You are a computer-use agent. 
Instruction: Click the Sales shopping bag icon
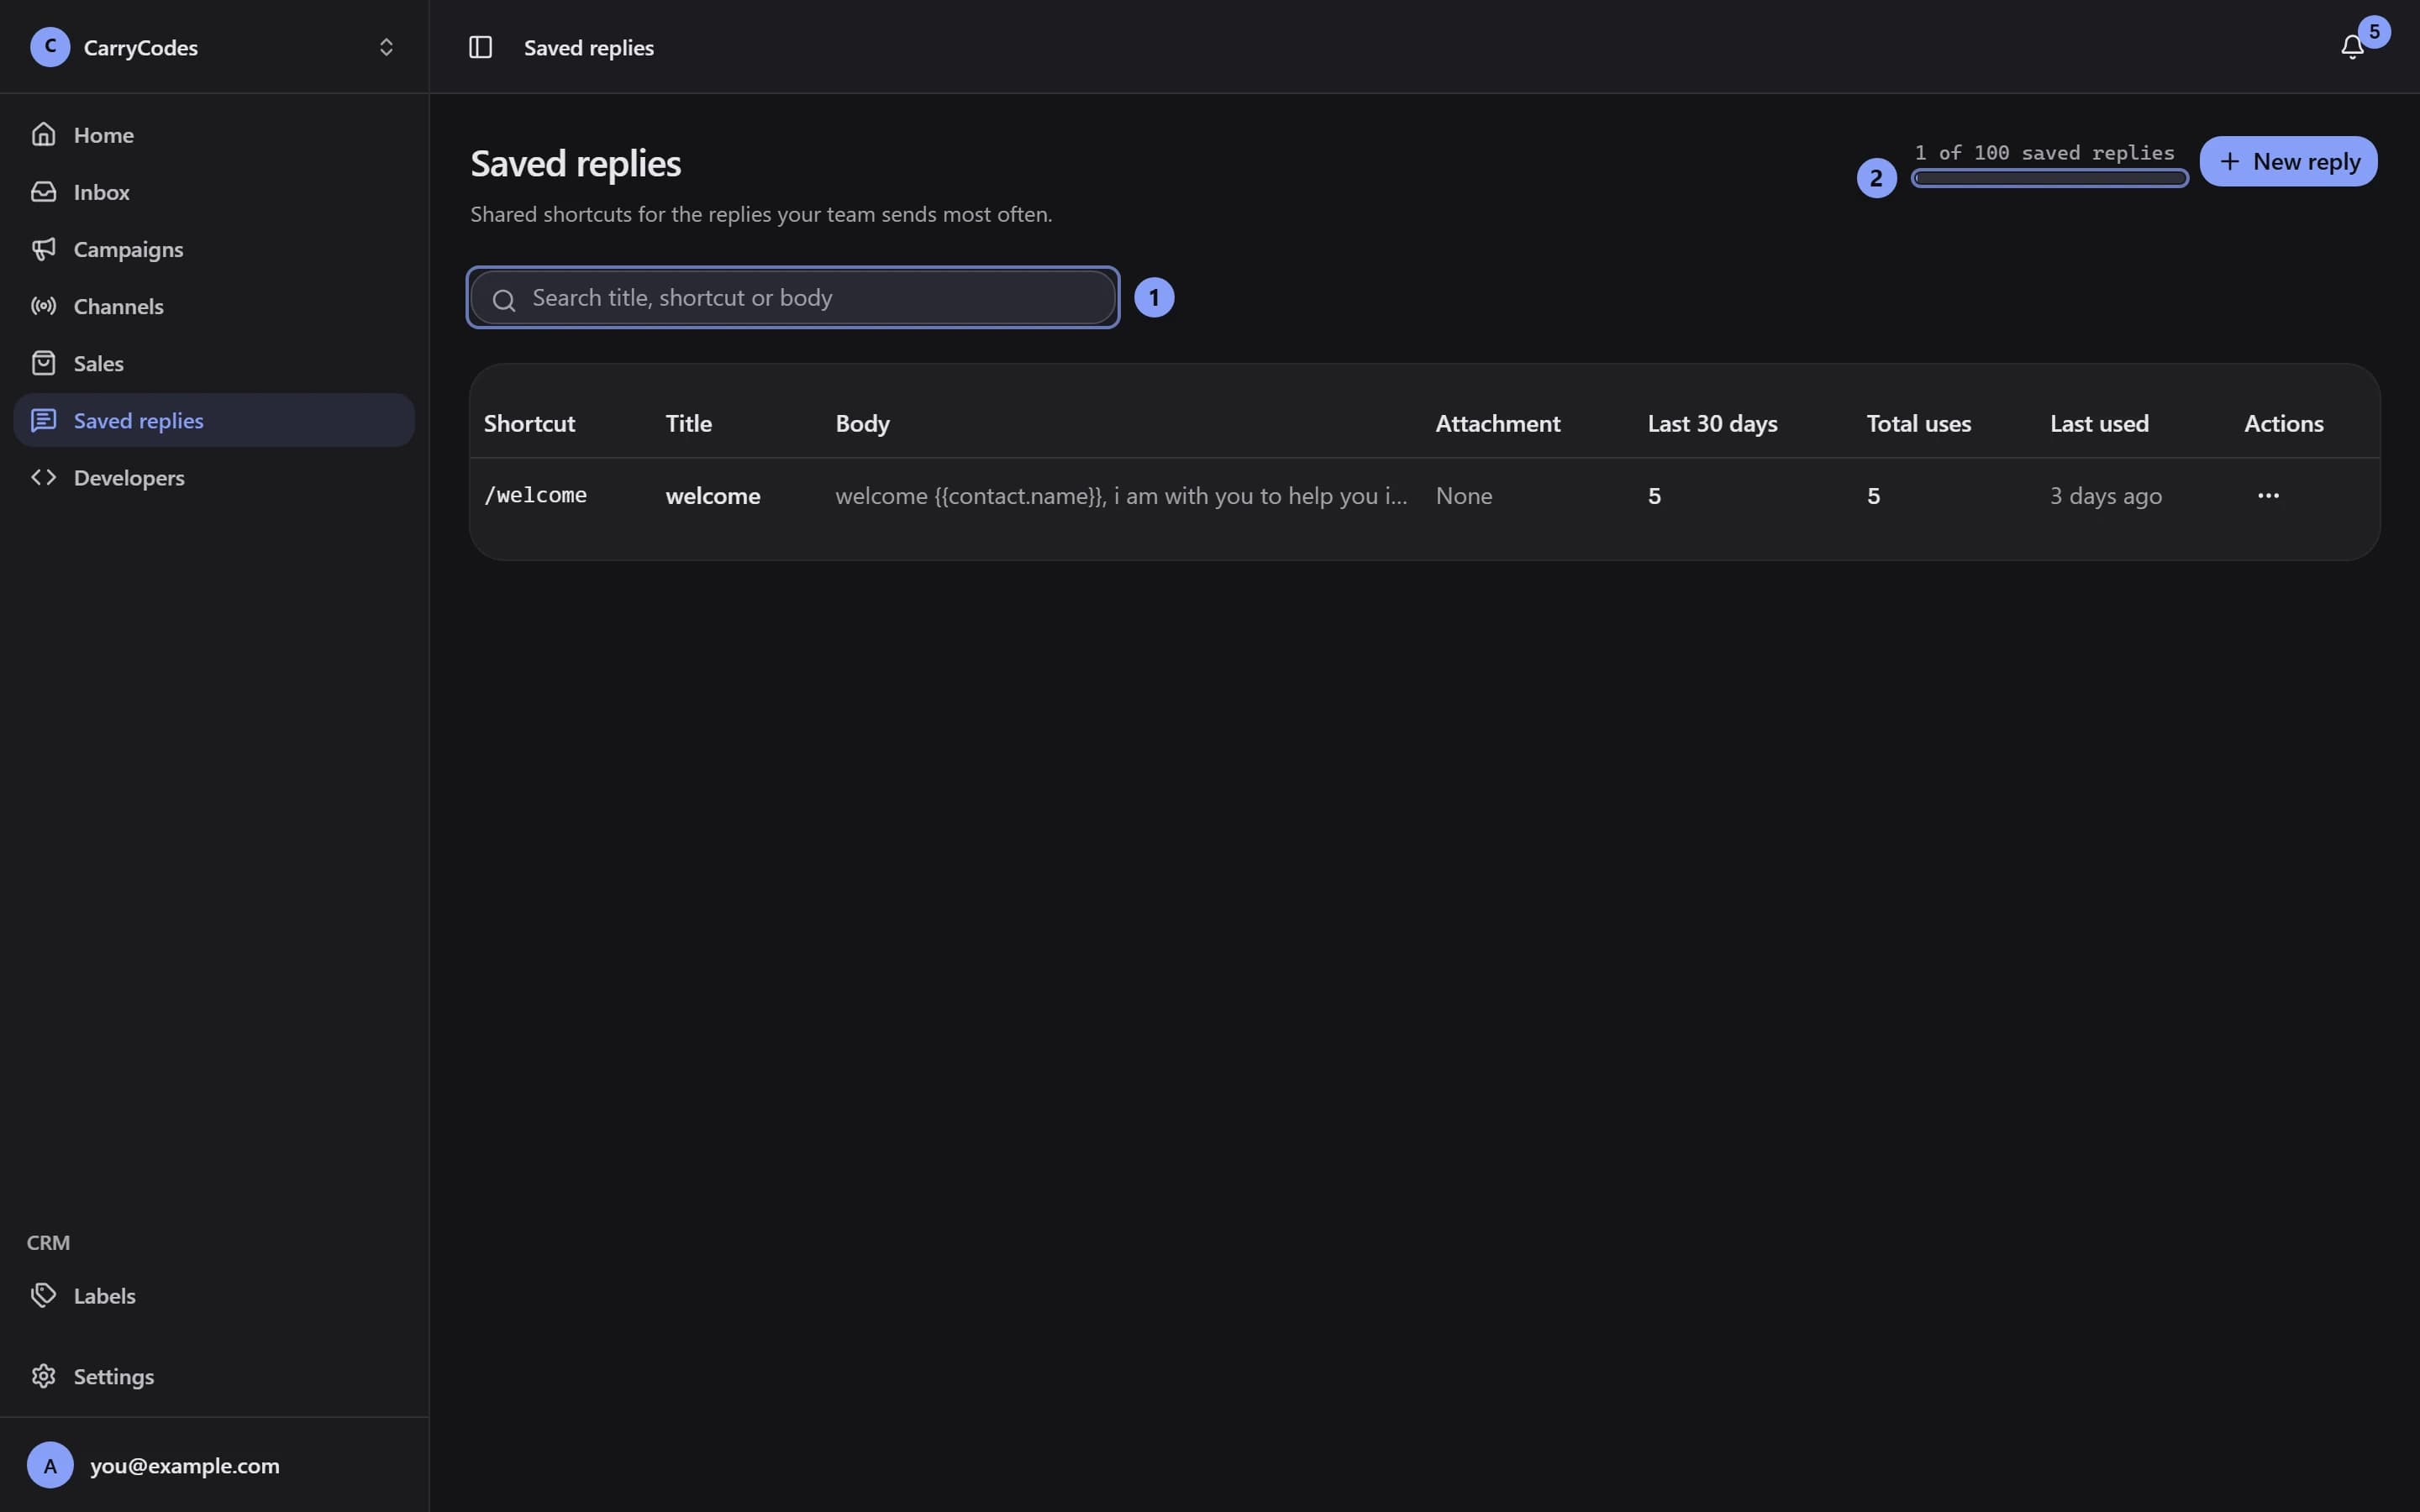(x=43, y=363)
